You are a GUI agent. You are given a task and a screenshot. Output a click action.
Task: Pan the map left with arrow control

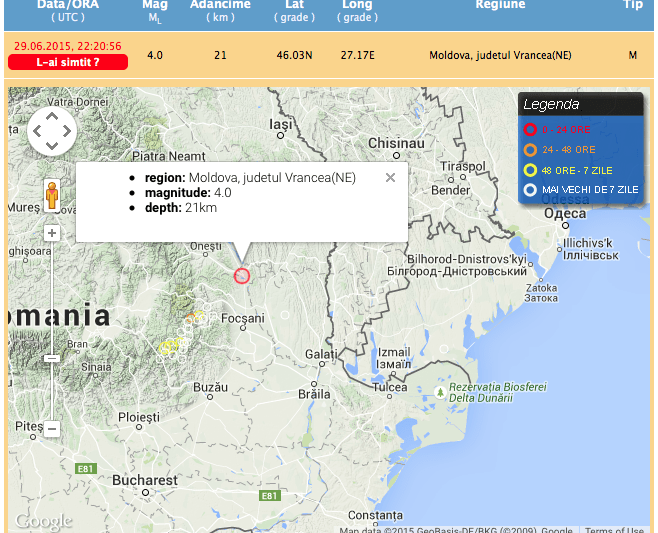click(x=37, y=132)
